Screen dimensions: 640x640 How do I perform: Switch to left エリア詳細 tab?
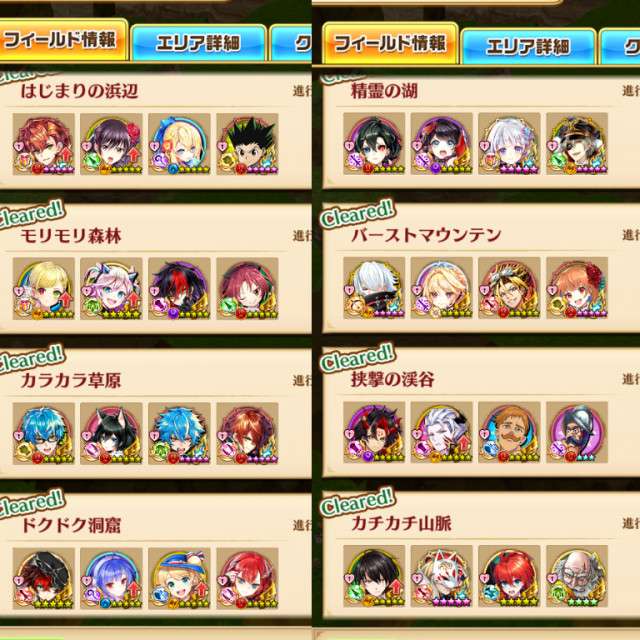click(x=198, y=43)
